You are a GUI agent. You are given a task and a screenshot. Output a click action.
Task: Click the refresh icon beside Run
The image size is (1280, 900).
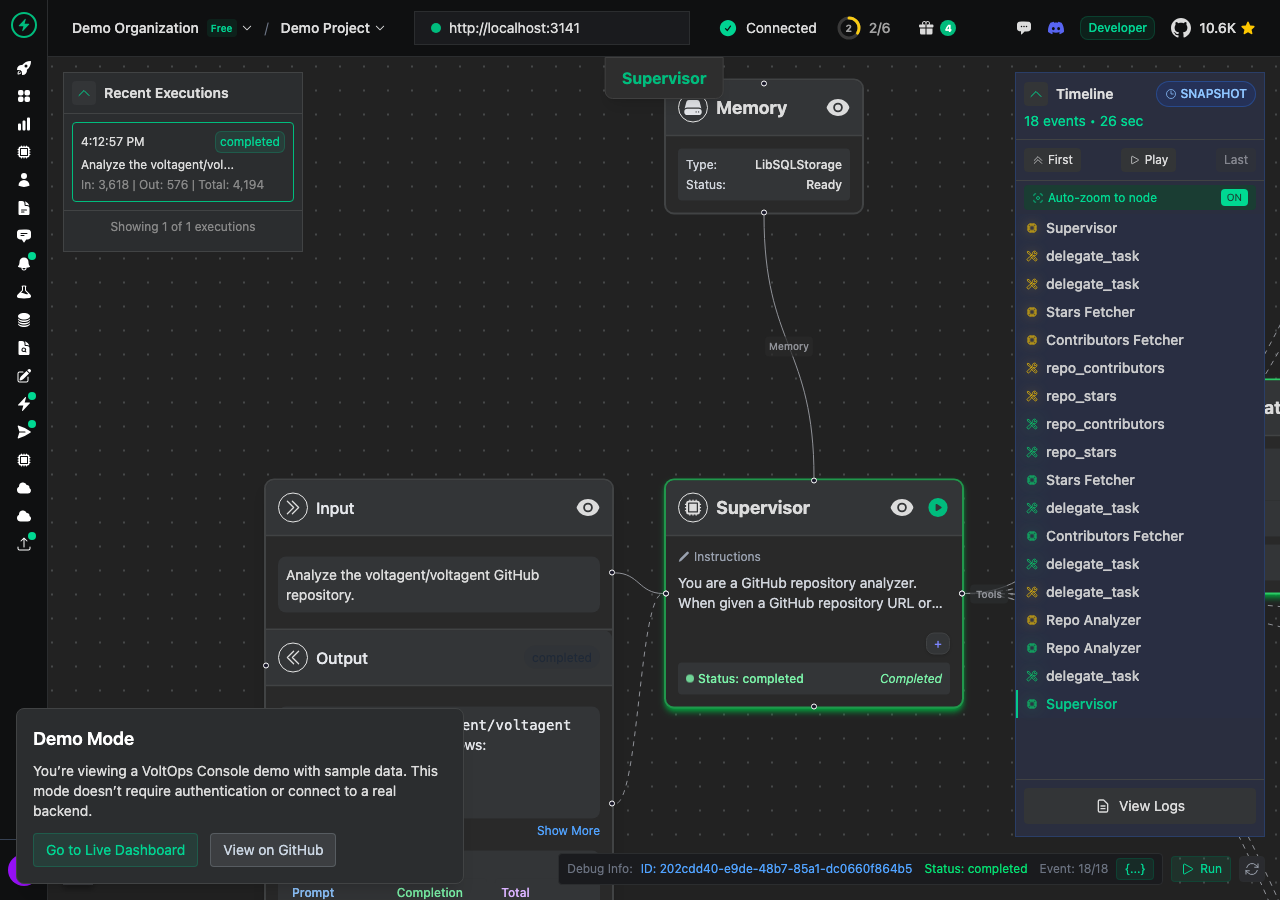[1251, 869]
